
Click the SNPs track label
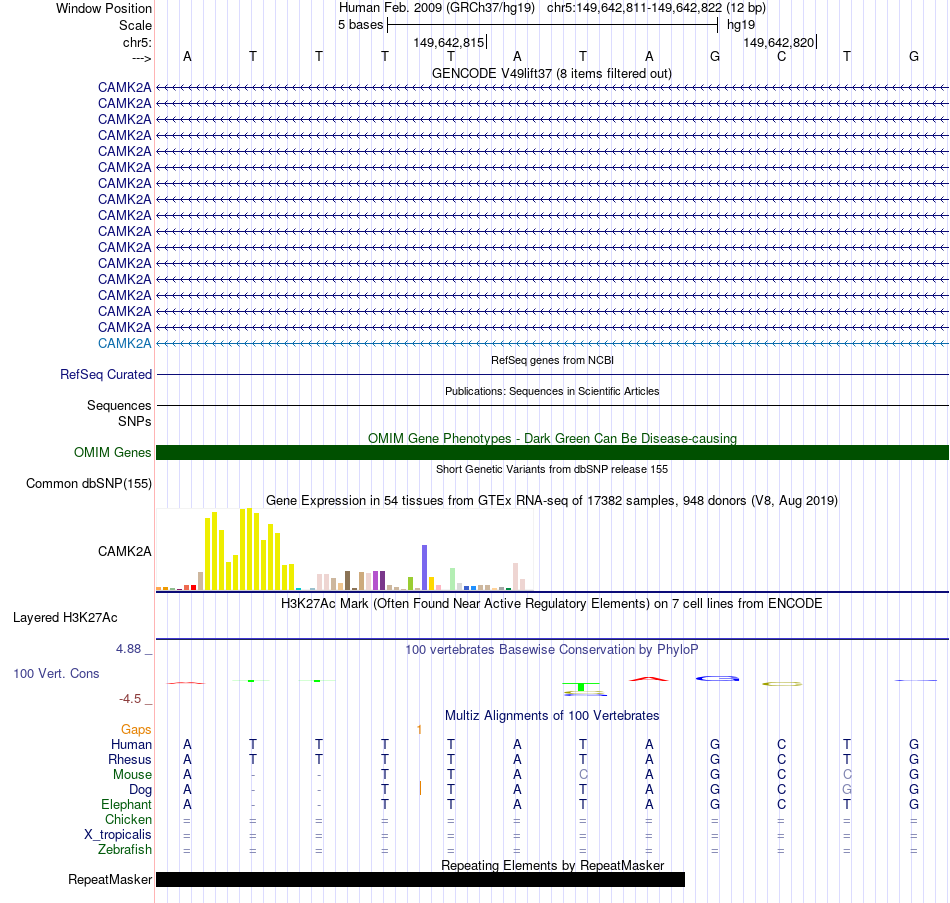[135, 421]
